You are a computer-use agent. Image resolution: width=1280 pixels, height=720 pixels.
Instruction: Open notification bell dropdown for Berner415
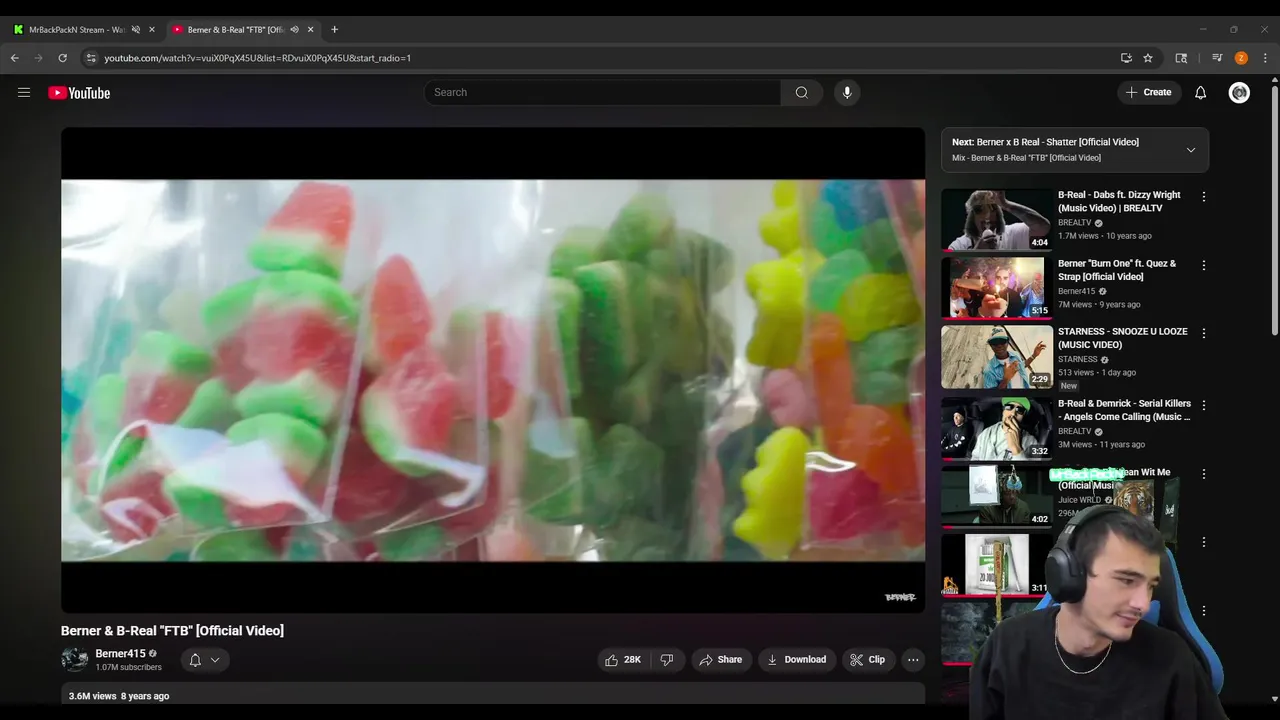click(204, 660)
